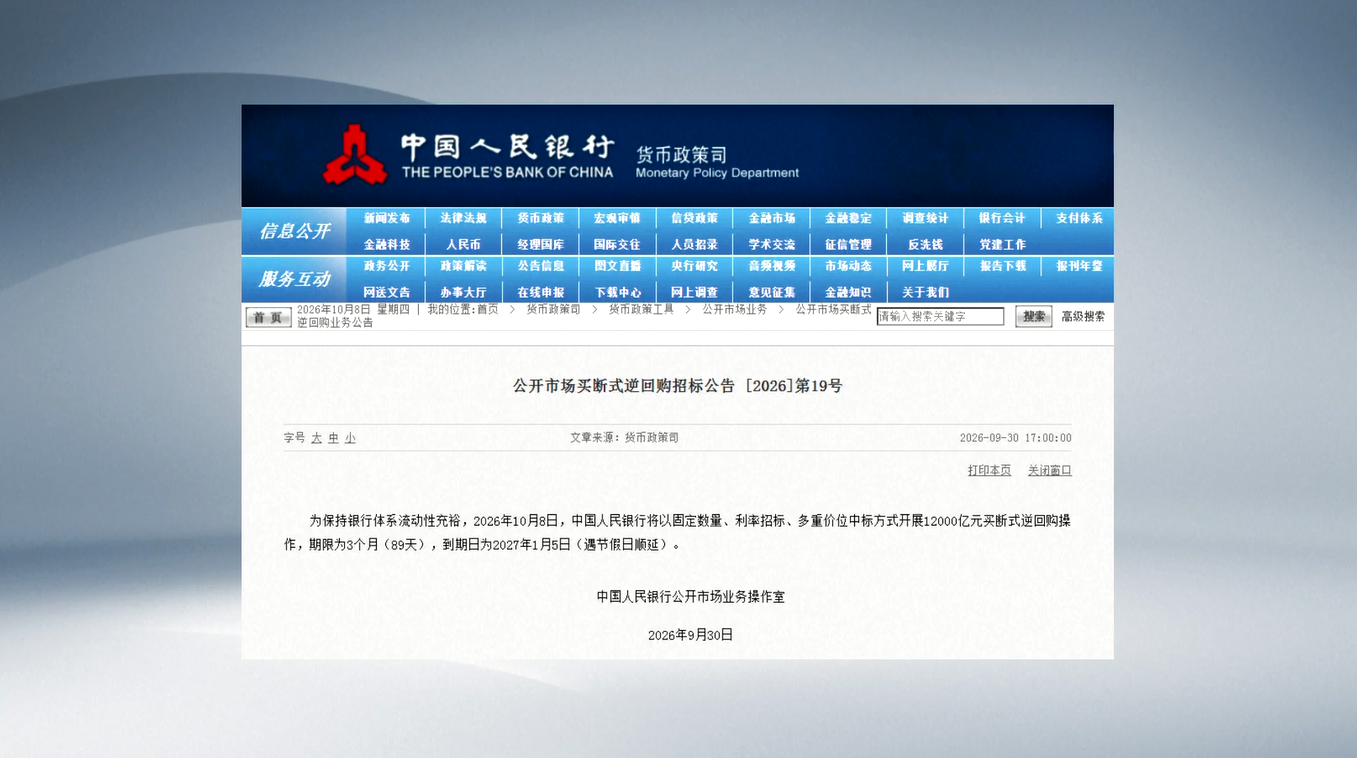Go to 央行研究 section
This screenshot has width=1357, height=758.
tap(695, 266)
